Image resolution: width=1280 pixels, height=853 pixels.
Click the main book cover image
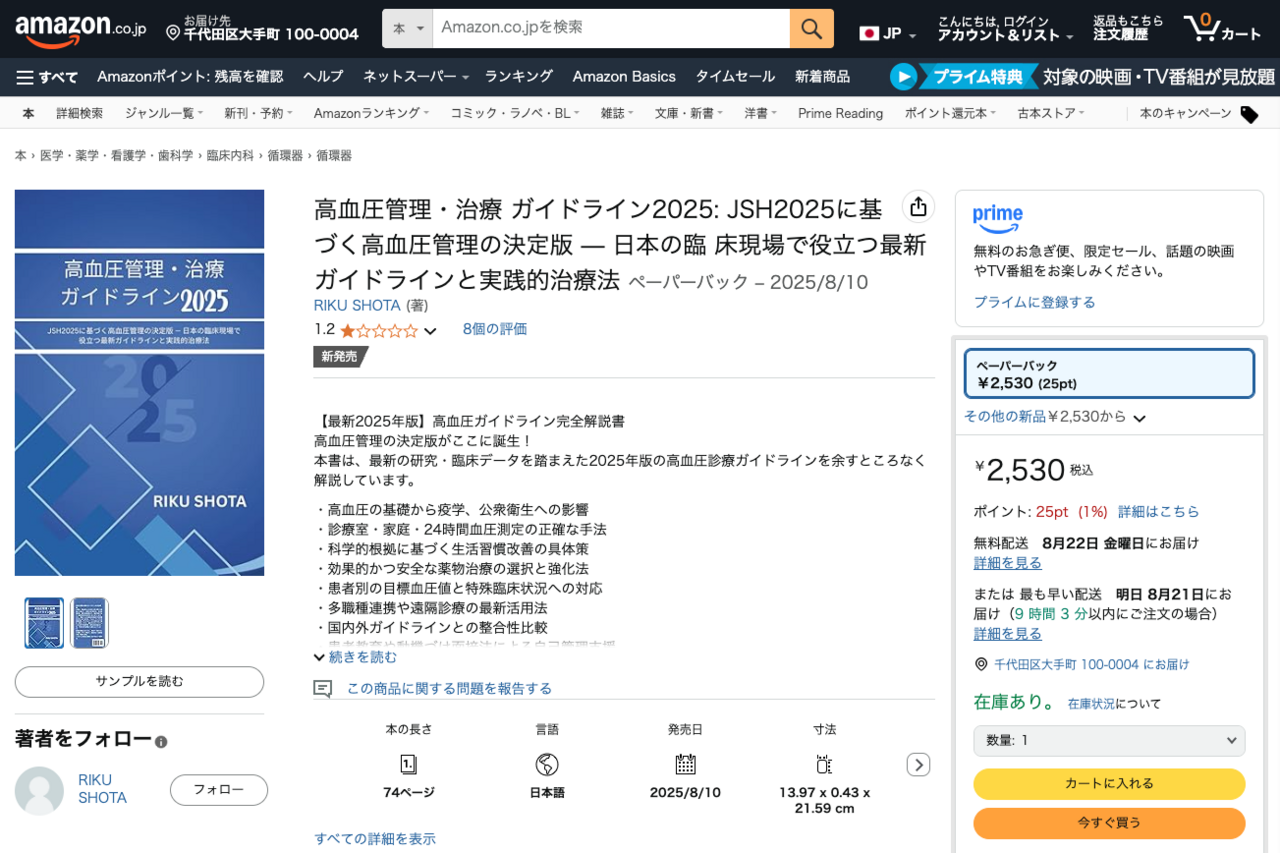[x=139, y=383]
